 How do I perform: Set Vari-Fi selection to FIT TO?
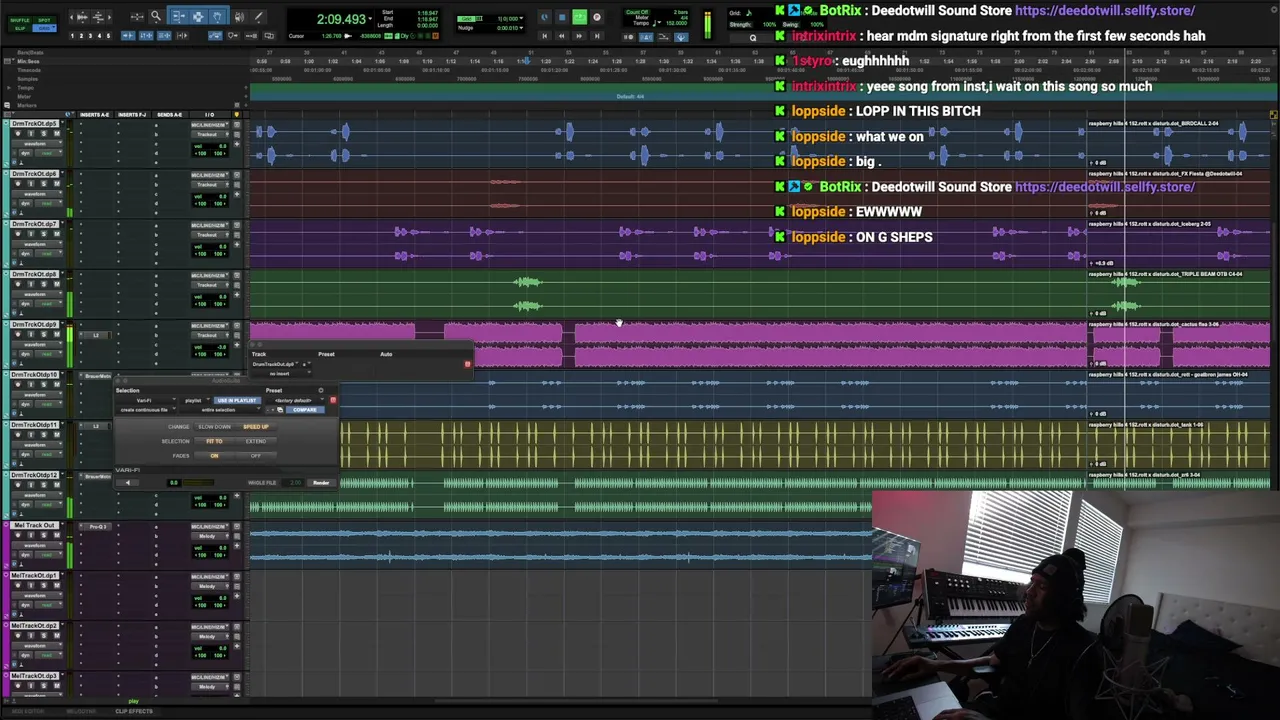click(214, 441)
